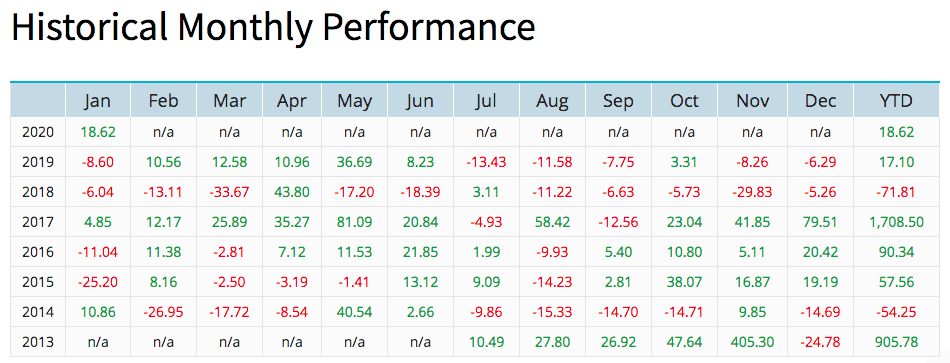Click the Historical Monthly Performance heading
The image size is (950, 363).
(273, 27)
